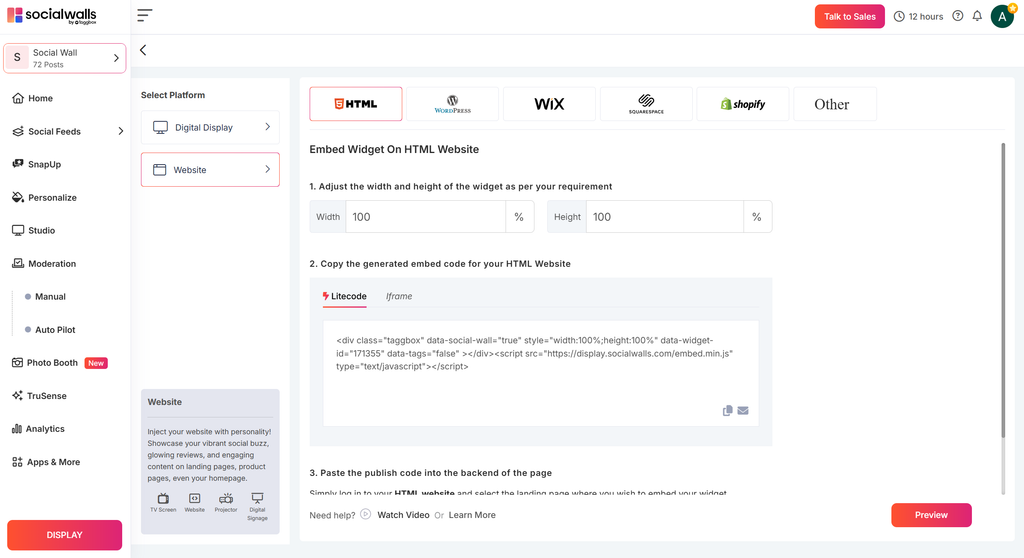The width and height of the screenshot is (1024, 558).
Task: Click the Projector icon
Action: (226, 499)
